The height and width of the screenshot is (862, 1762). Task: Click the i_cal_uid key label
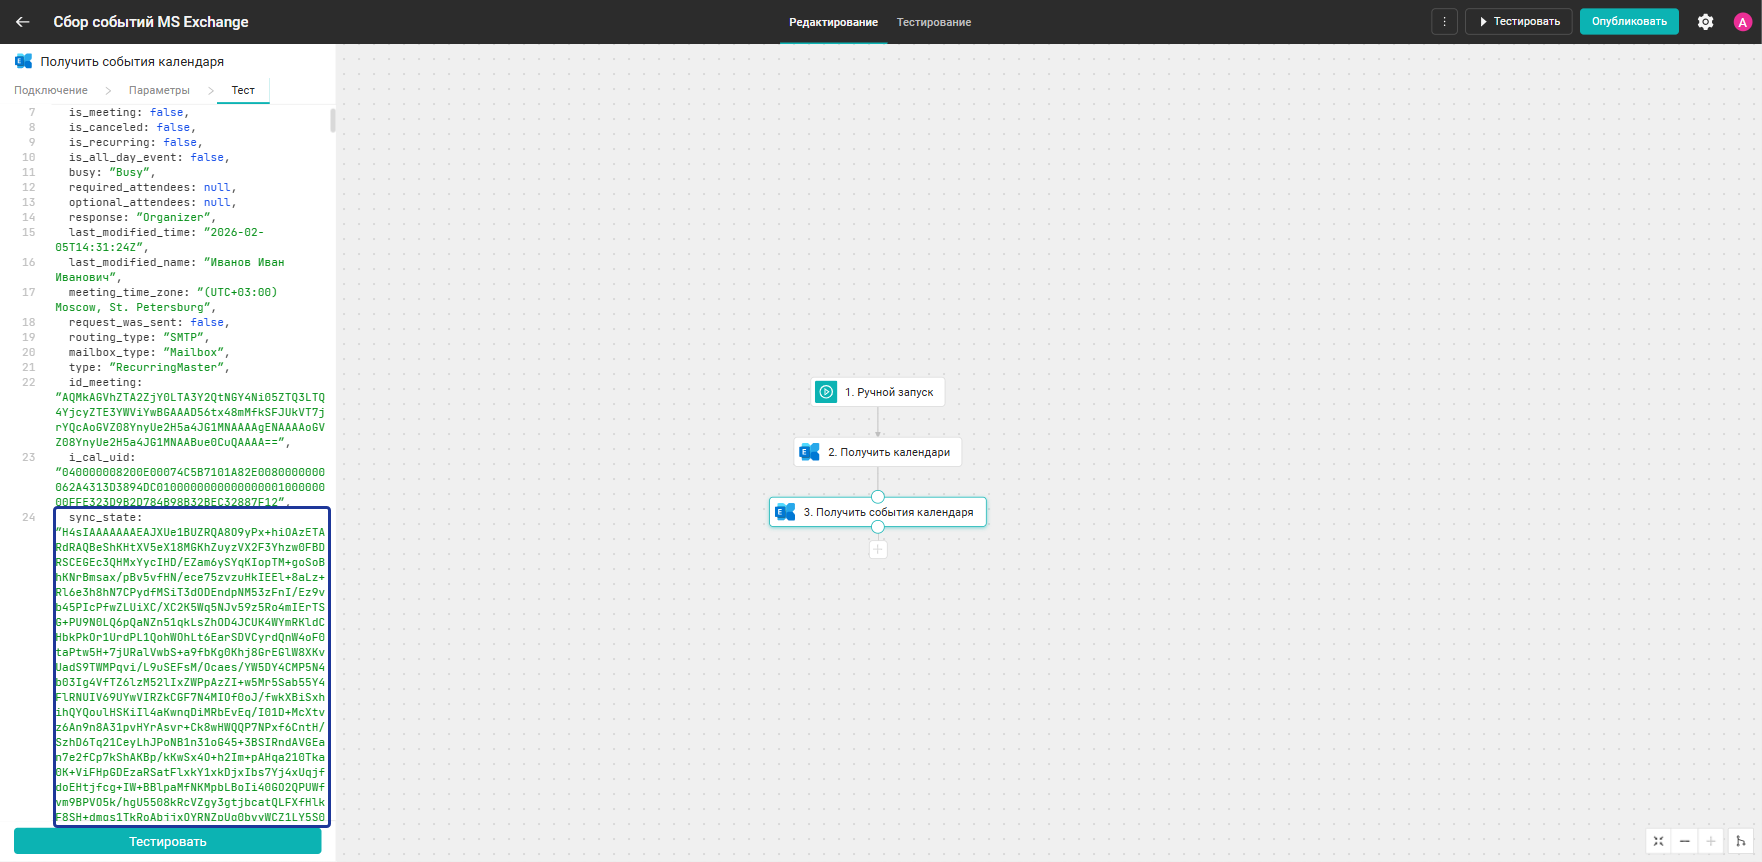(x=102, y=457)
